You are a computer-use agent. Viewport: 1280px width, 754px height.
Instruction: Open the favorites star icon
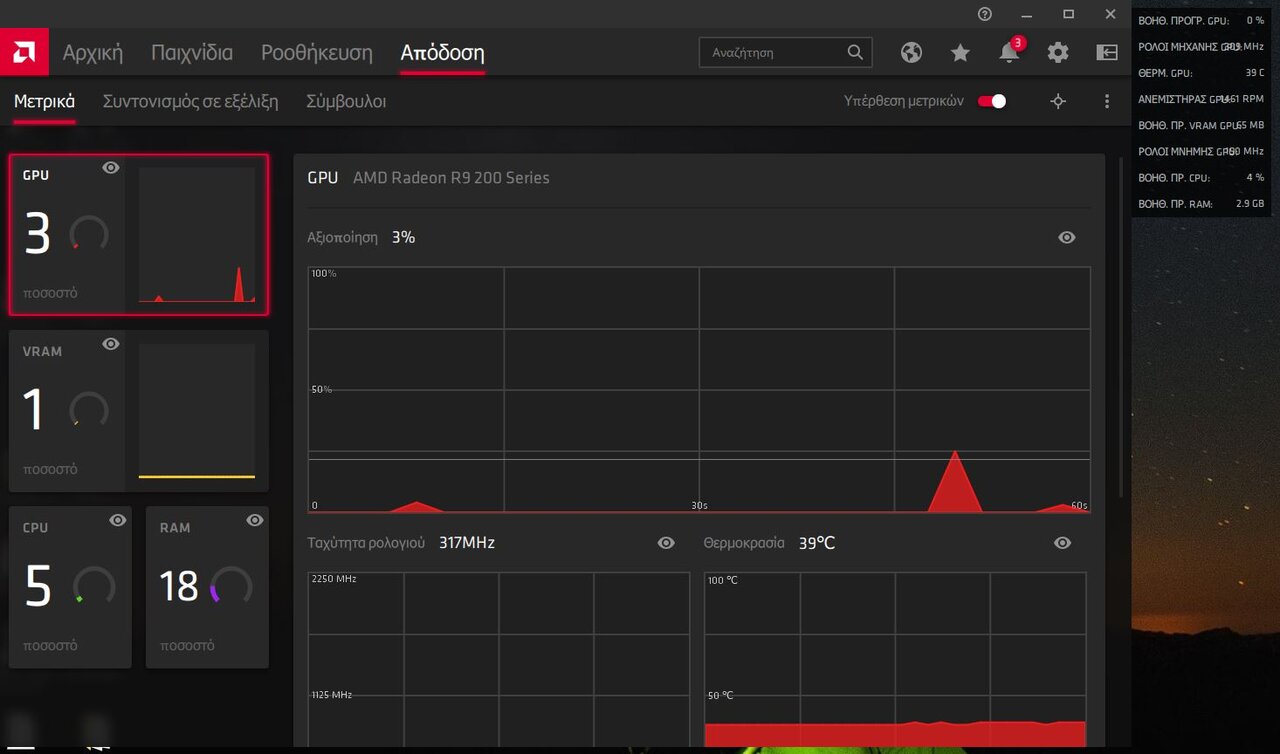(x=960, y=53)
